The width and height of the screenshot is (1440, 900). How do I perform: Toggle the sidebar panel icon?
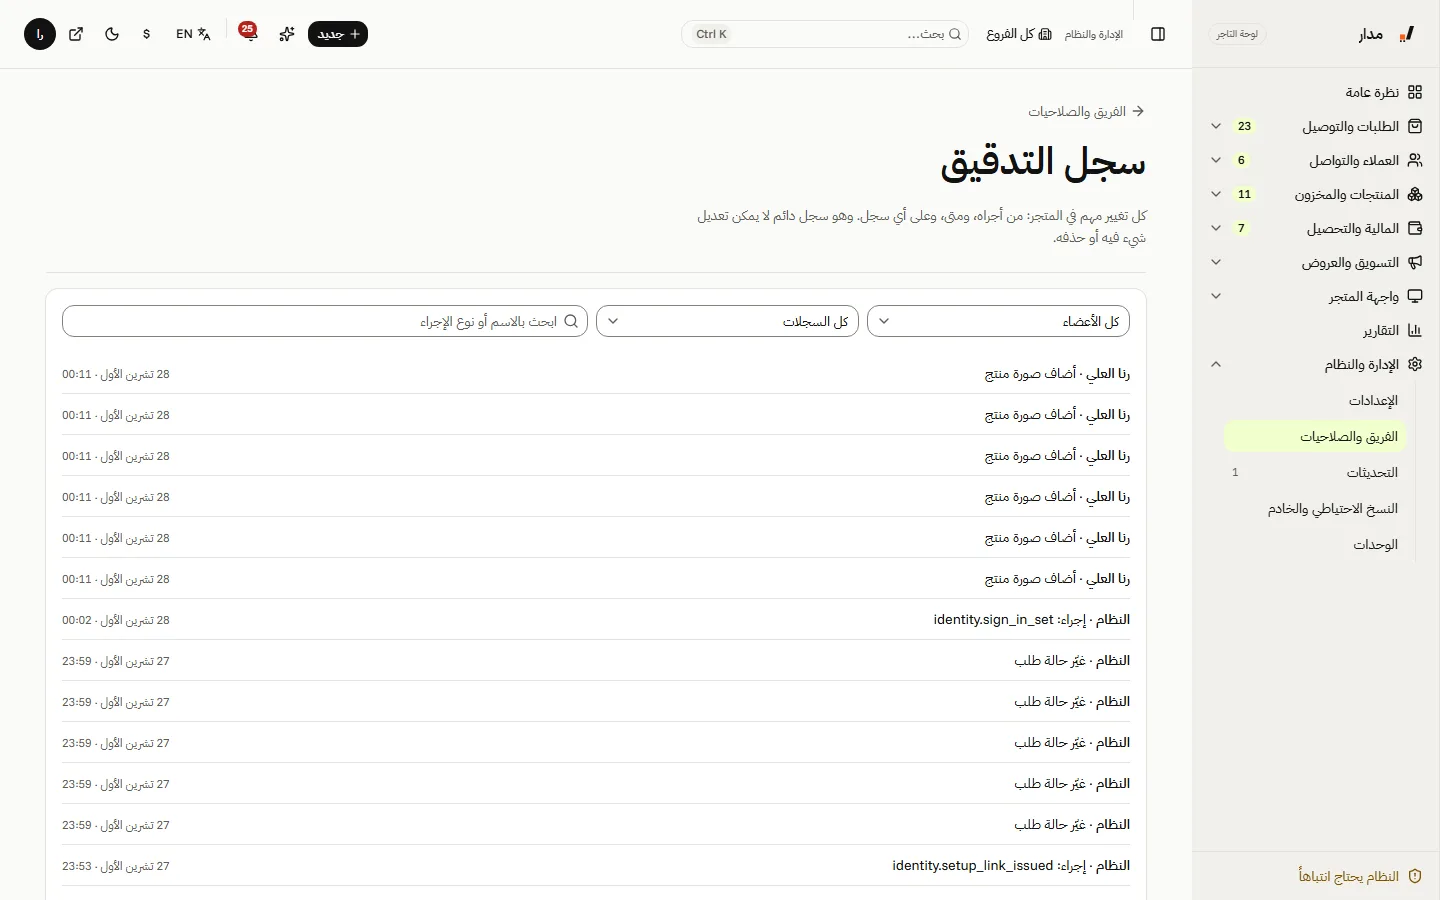[x=1158, y=34]
